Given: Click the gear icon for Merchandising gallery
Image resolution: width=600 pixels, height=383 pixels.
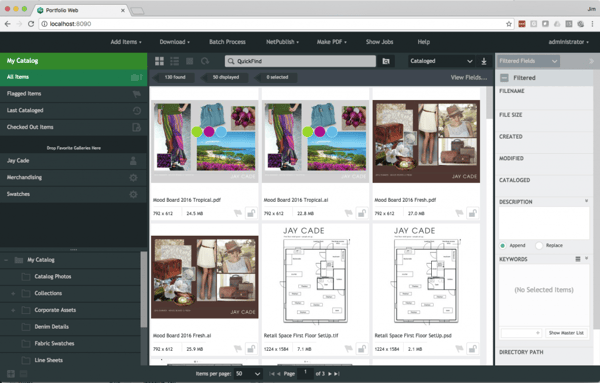Looking at the screenshot, I should (x=133, y=178).
